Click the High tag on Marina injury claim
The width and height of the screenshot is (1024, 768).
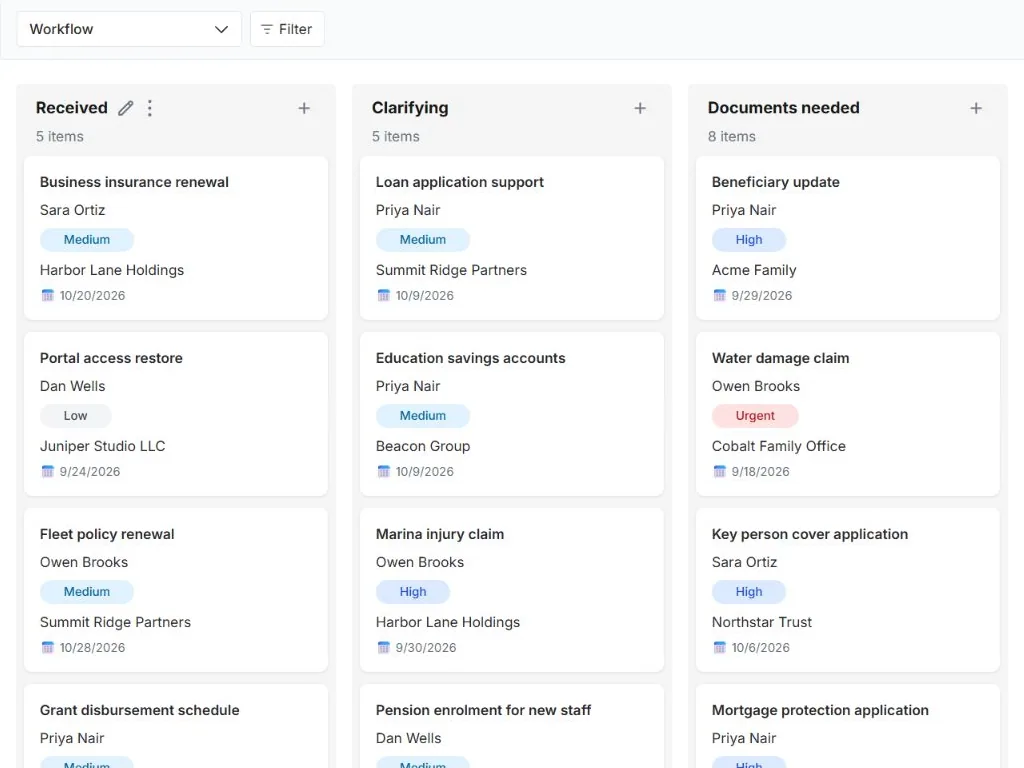coord(413,592)
